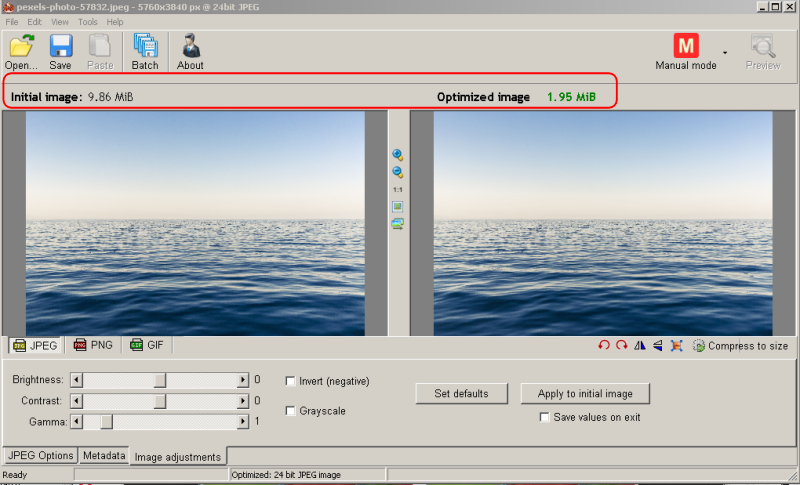Viewport: 800px width, 485px height.
Task: Switch to JPEG format tab
Action: pos(35,345)
